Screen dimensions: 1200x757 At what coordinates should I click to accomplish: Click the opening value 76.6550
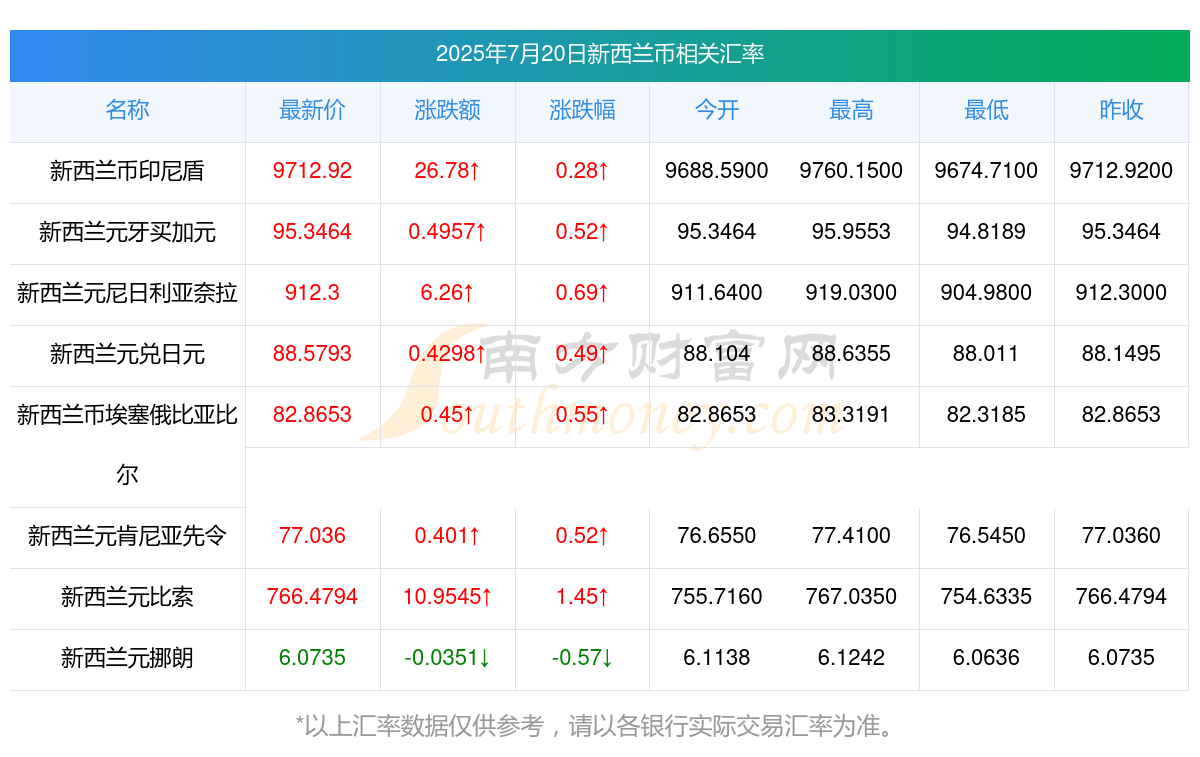tap(717, 536)
